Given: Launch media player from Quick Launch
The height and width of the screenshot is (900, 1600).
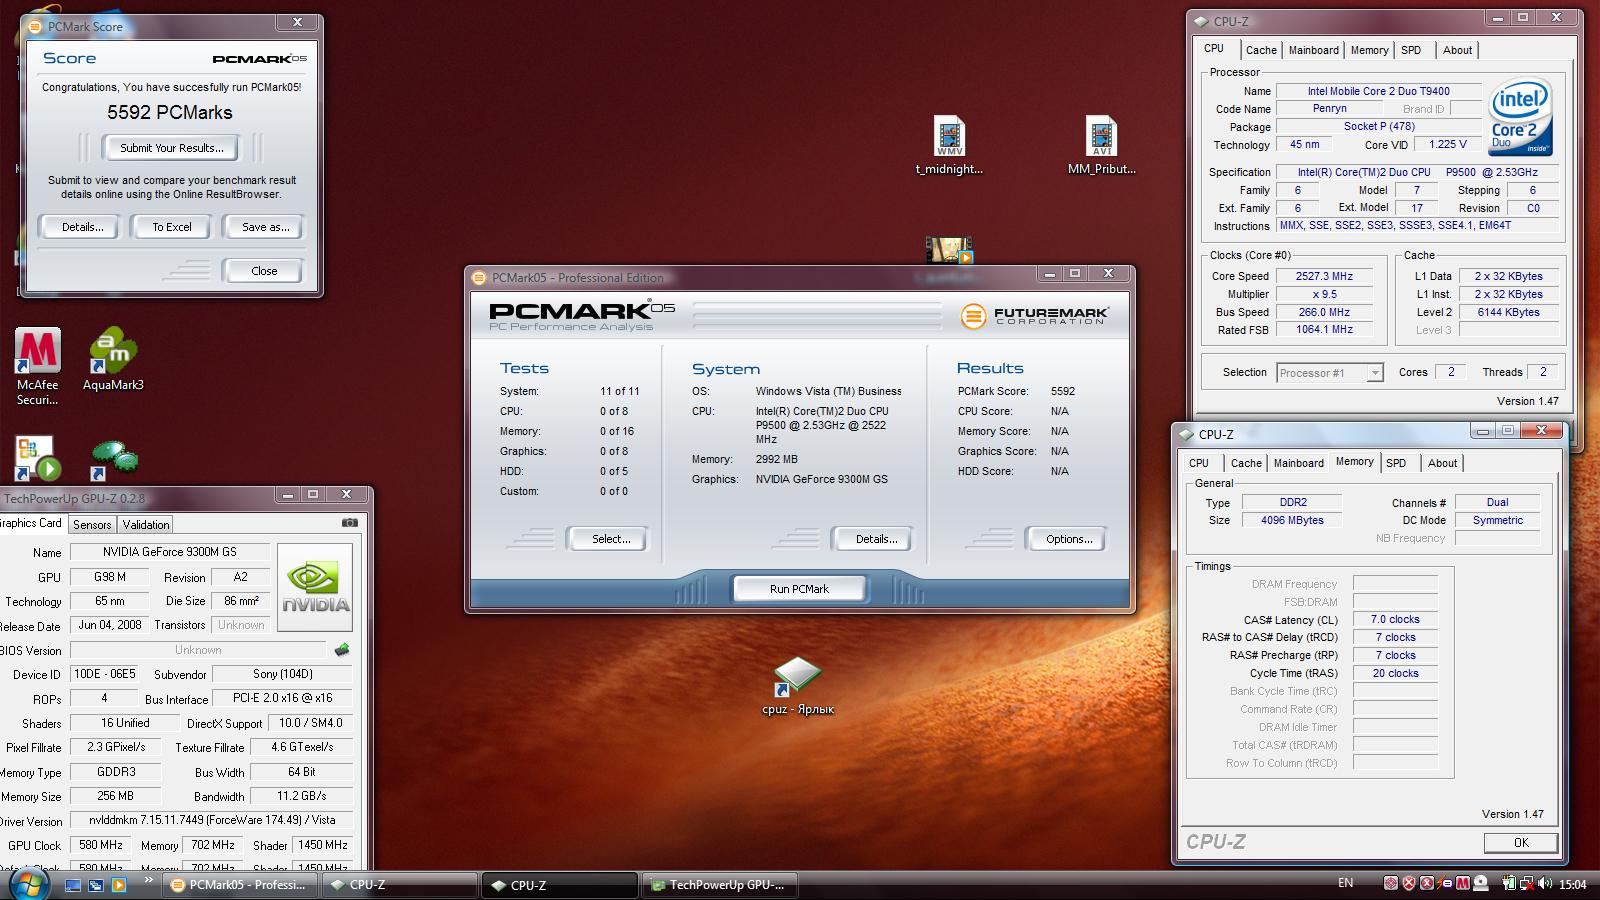Looking at the screenshot, I should pyautogui.click(x=119, y=885).
